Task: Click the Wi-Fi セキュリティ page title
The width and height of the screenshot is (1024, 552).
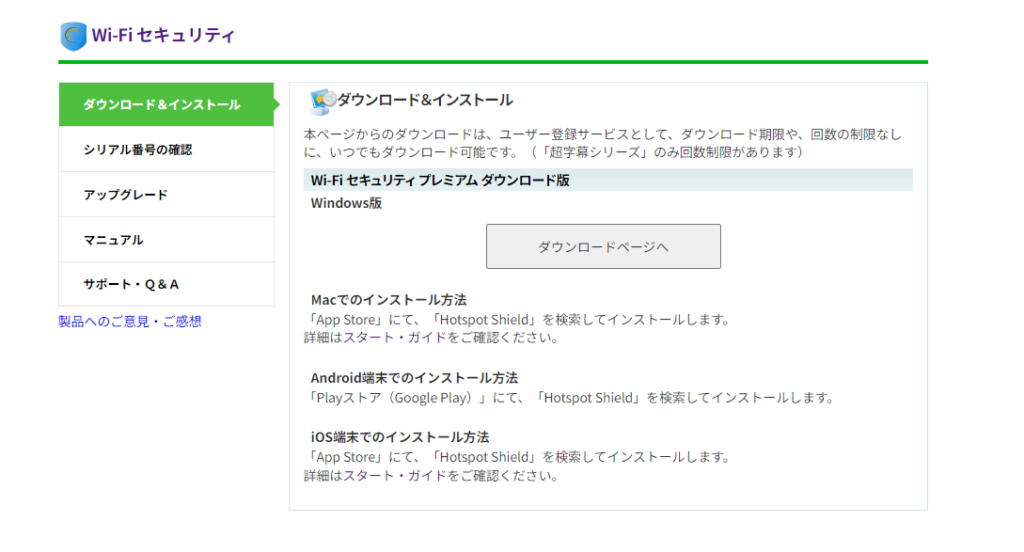Action: tap(163, 36)
